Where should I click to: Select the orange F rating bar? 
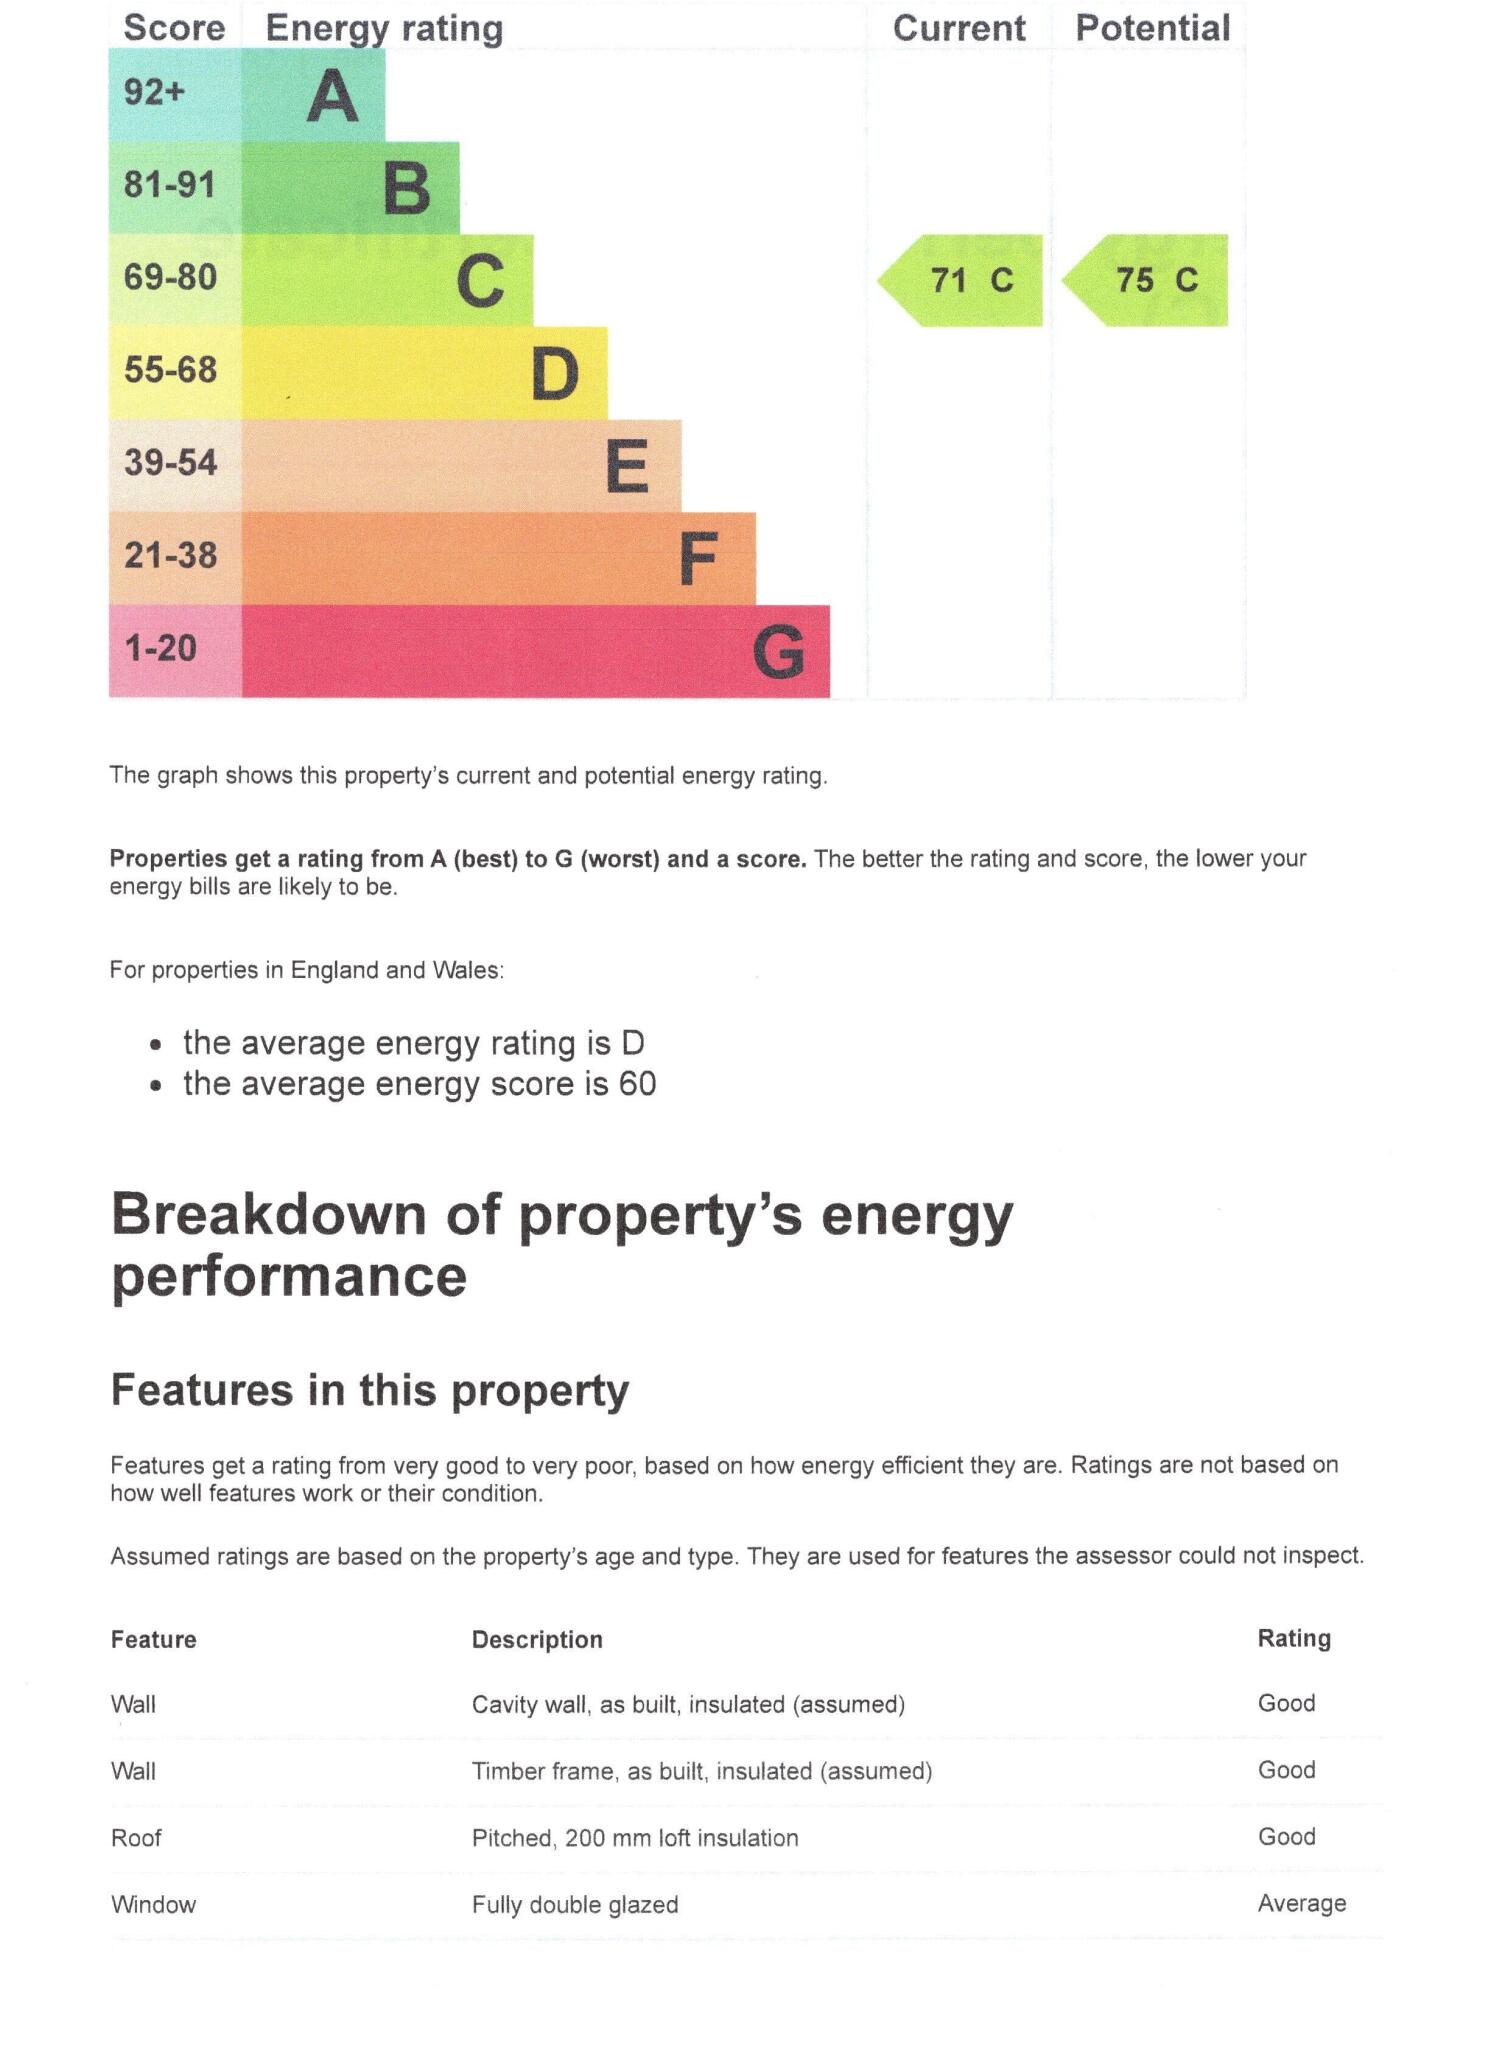pyautogui.click(x=498, y=559)
